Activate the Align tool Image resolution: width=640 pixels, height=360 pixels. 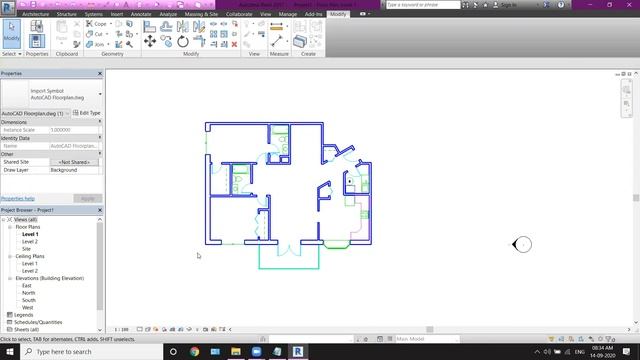coord(149,27)
